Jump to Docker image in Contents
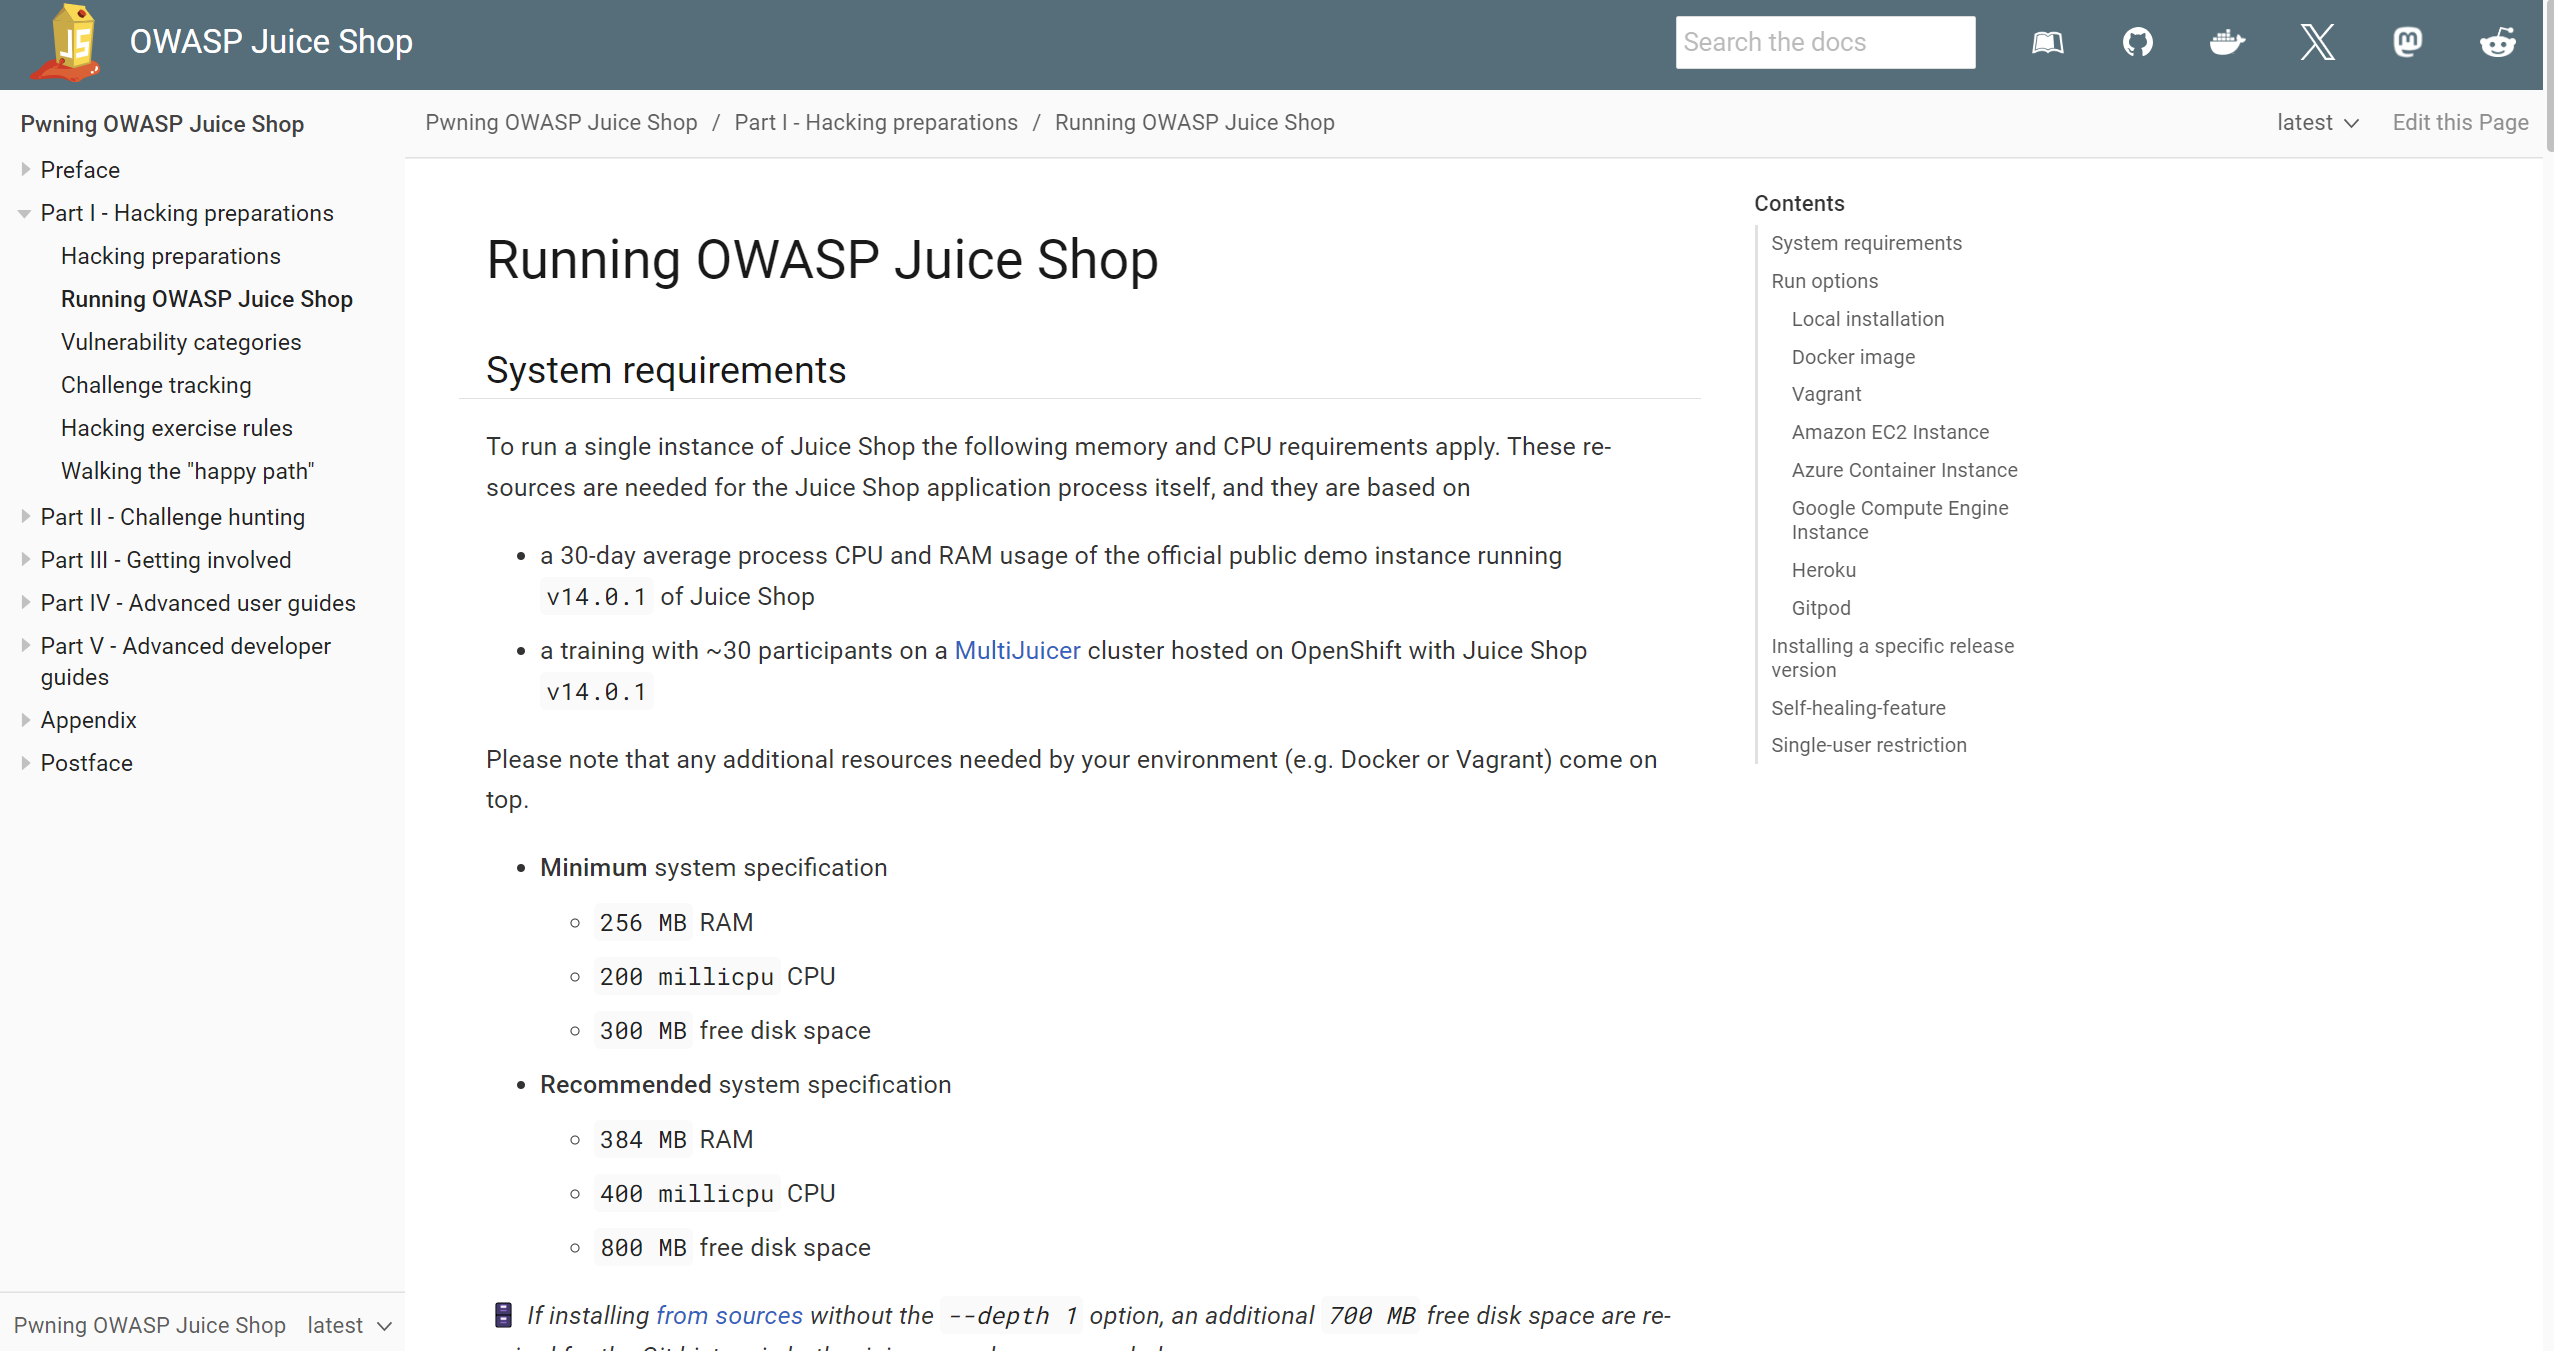Screen dimensions: 2554x1351 coord(1853,357)
